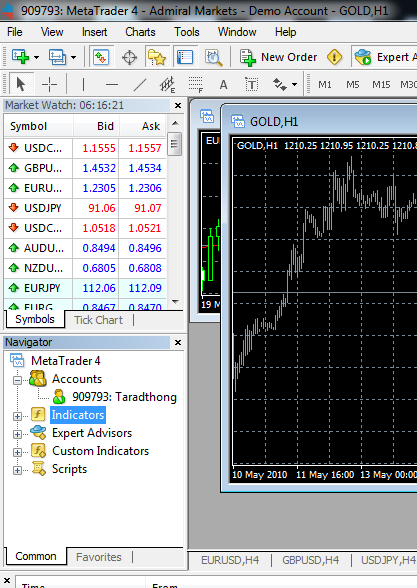Select the Equidistant Channel tool
Screen dimensions: 417x588
168,84
